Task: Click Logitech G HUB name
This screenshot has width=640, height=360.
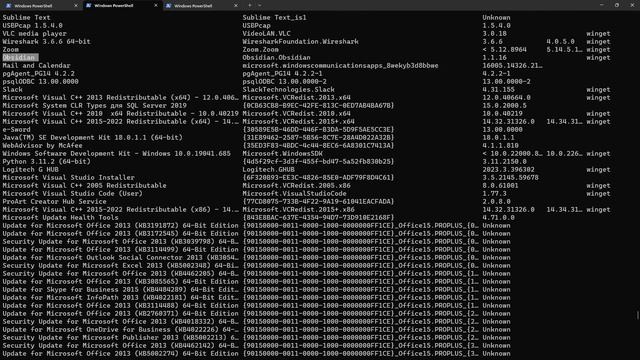Action: [x=31, y=169]
